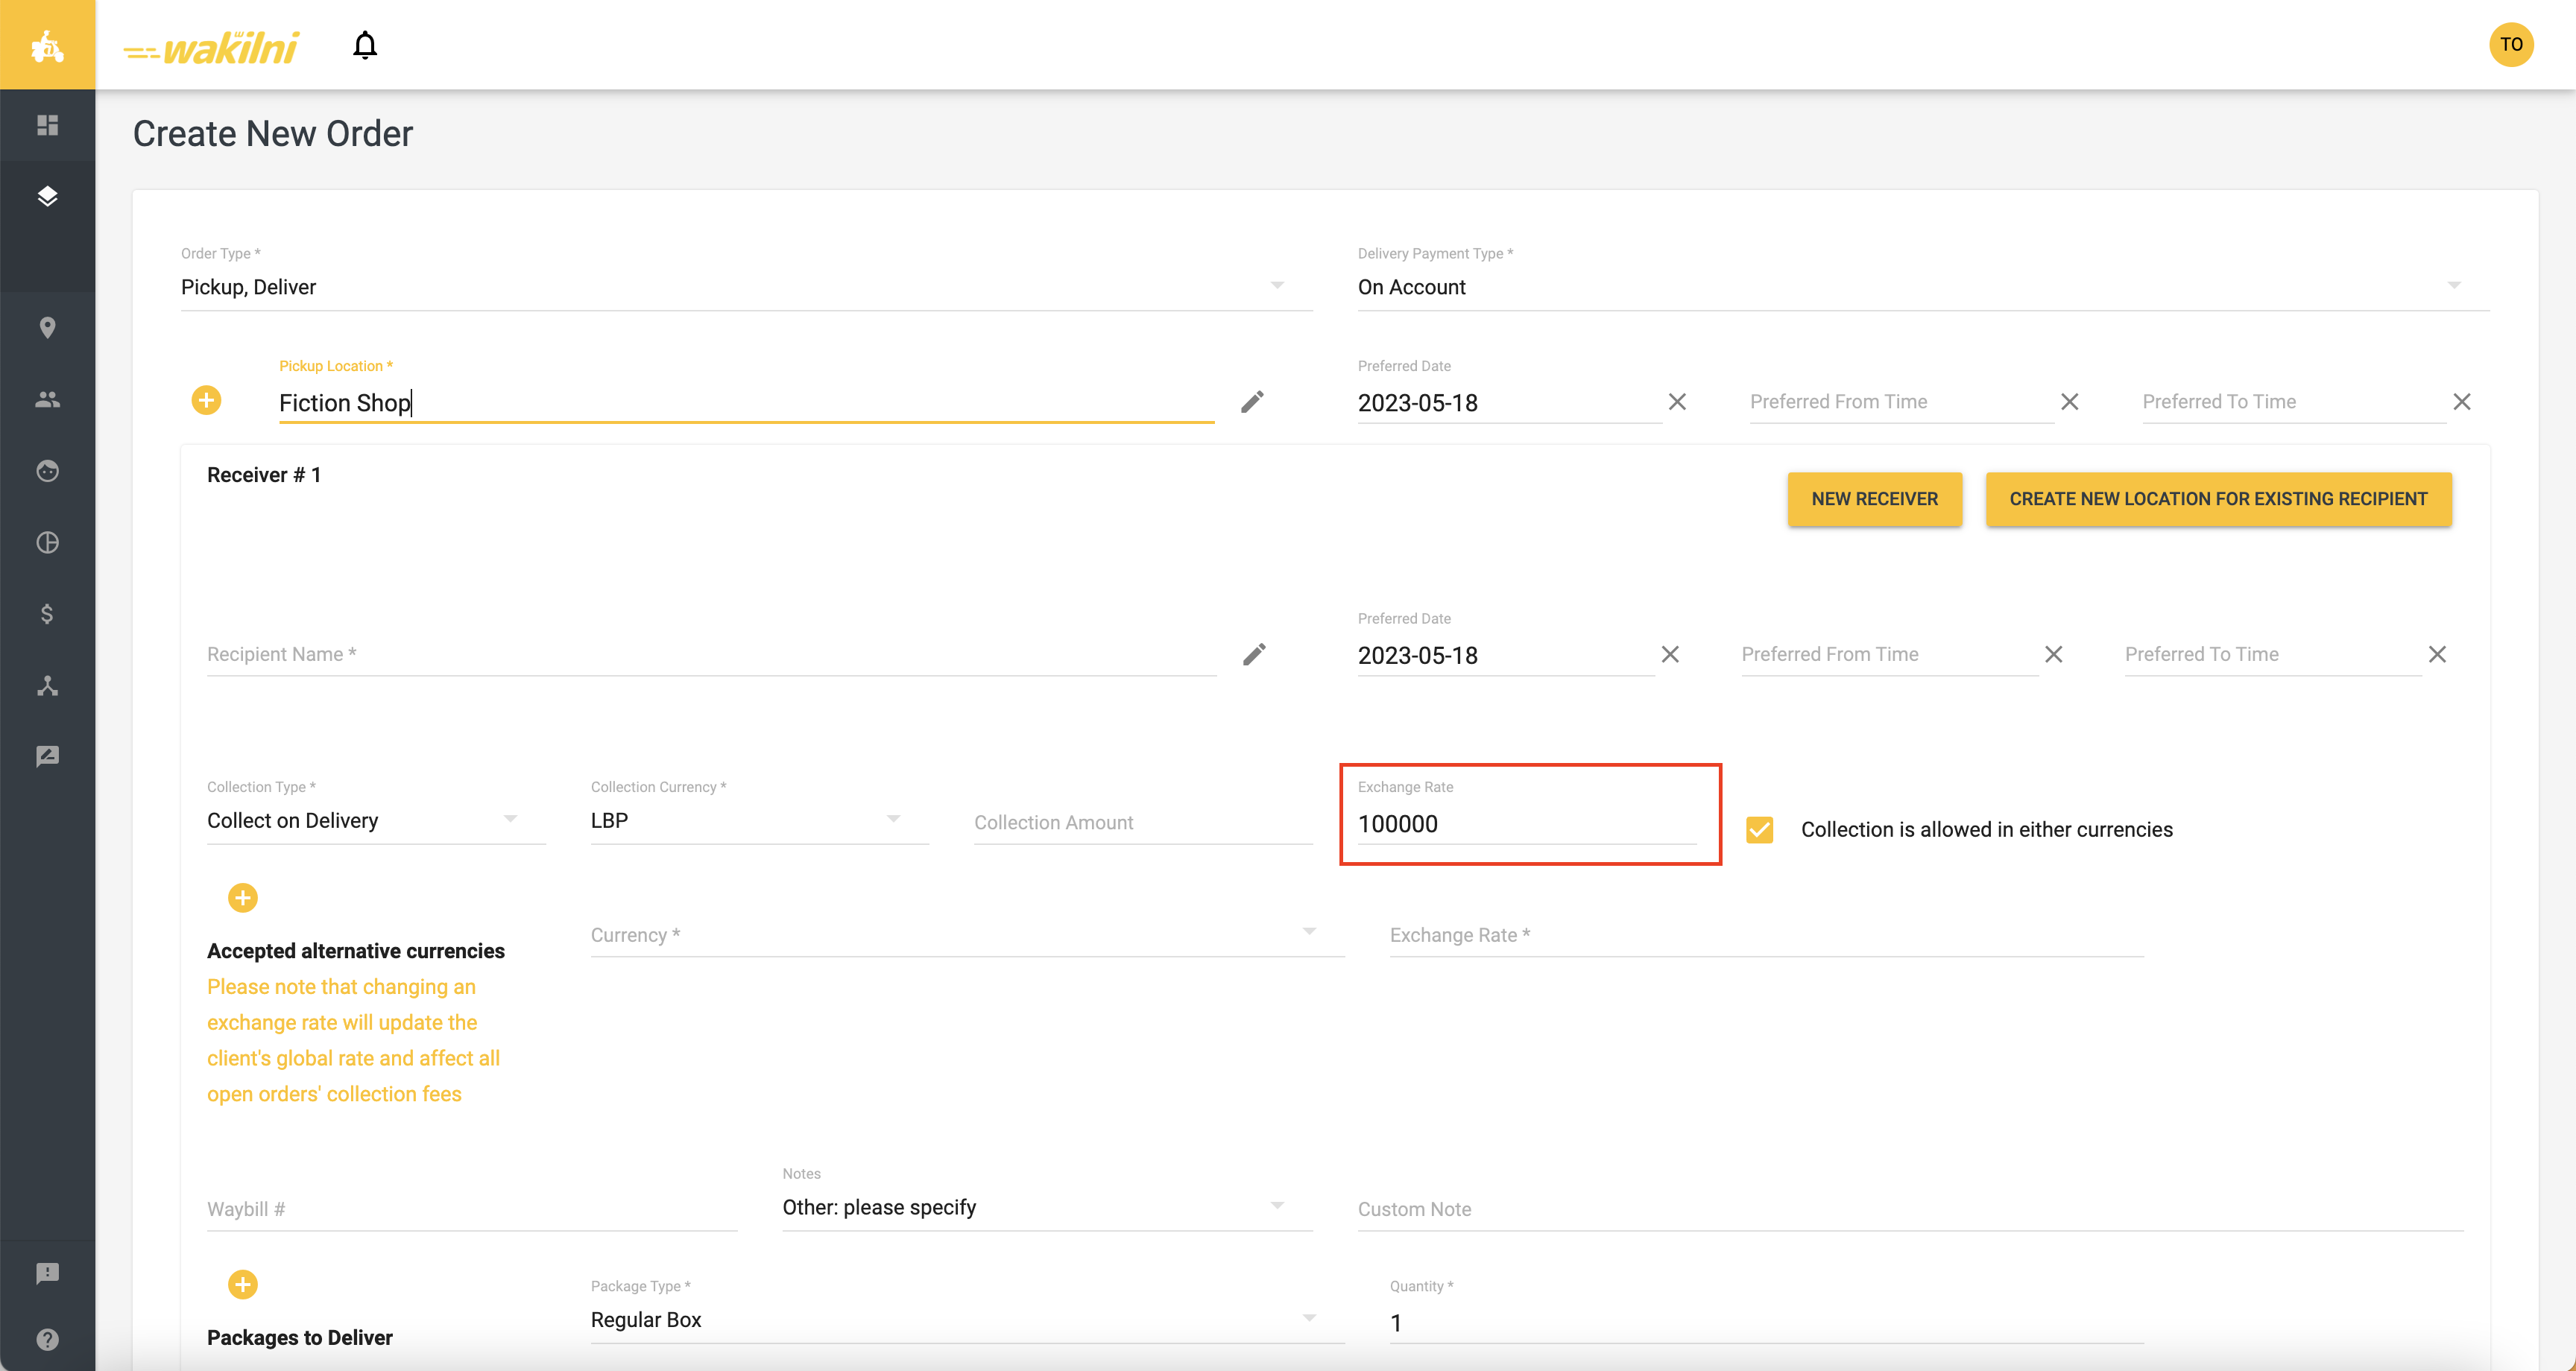The height and width of the screenshot is (1371, 2576).
Task: Click the pencil icon beside Recipient Name
Action: 1254,655
